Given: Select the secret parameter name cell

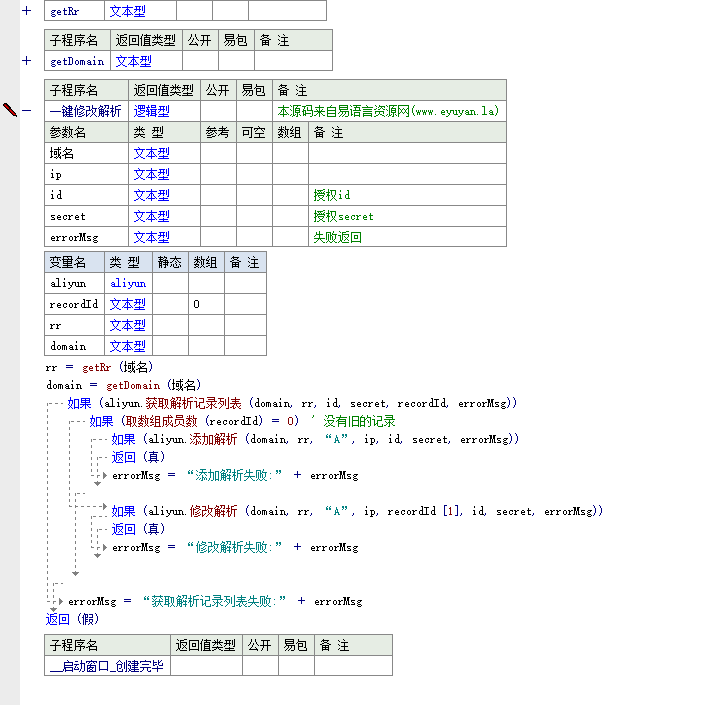Looking at the screenshot, I should coord(86,216).
